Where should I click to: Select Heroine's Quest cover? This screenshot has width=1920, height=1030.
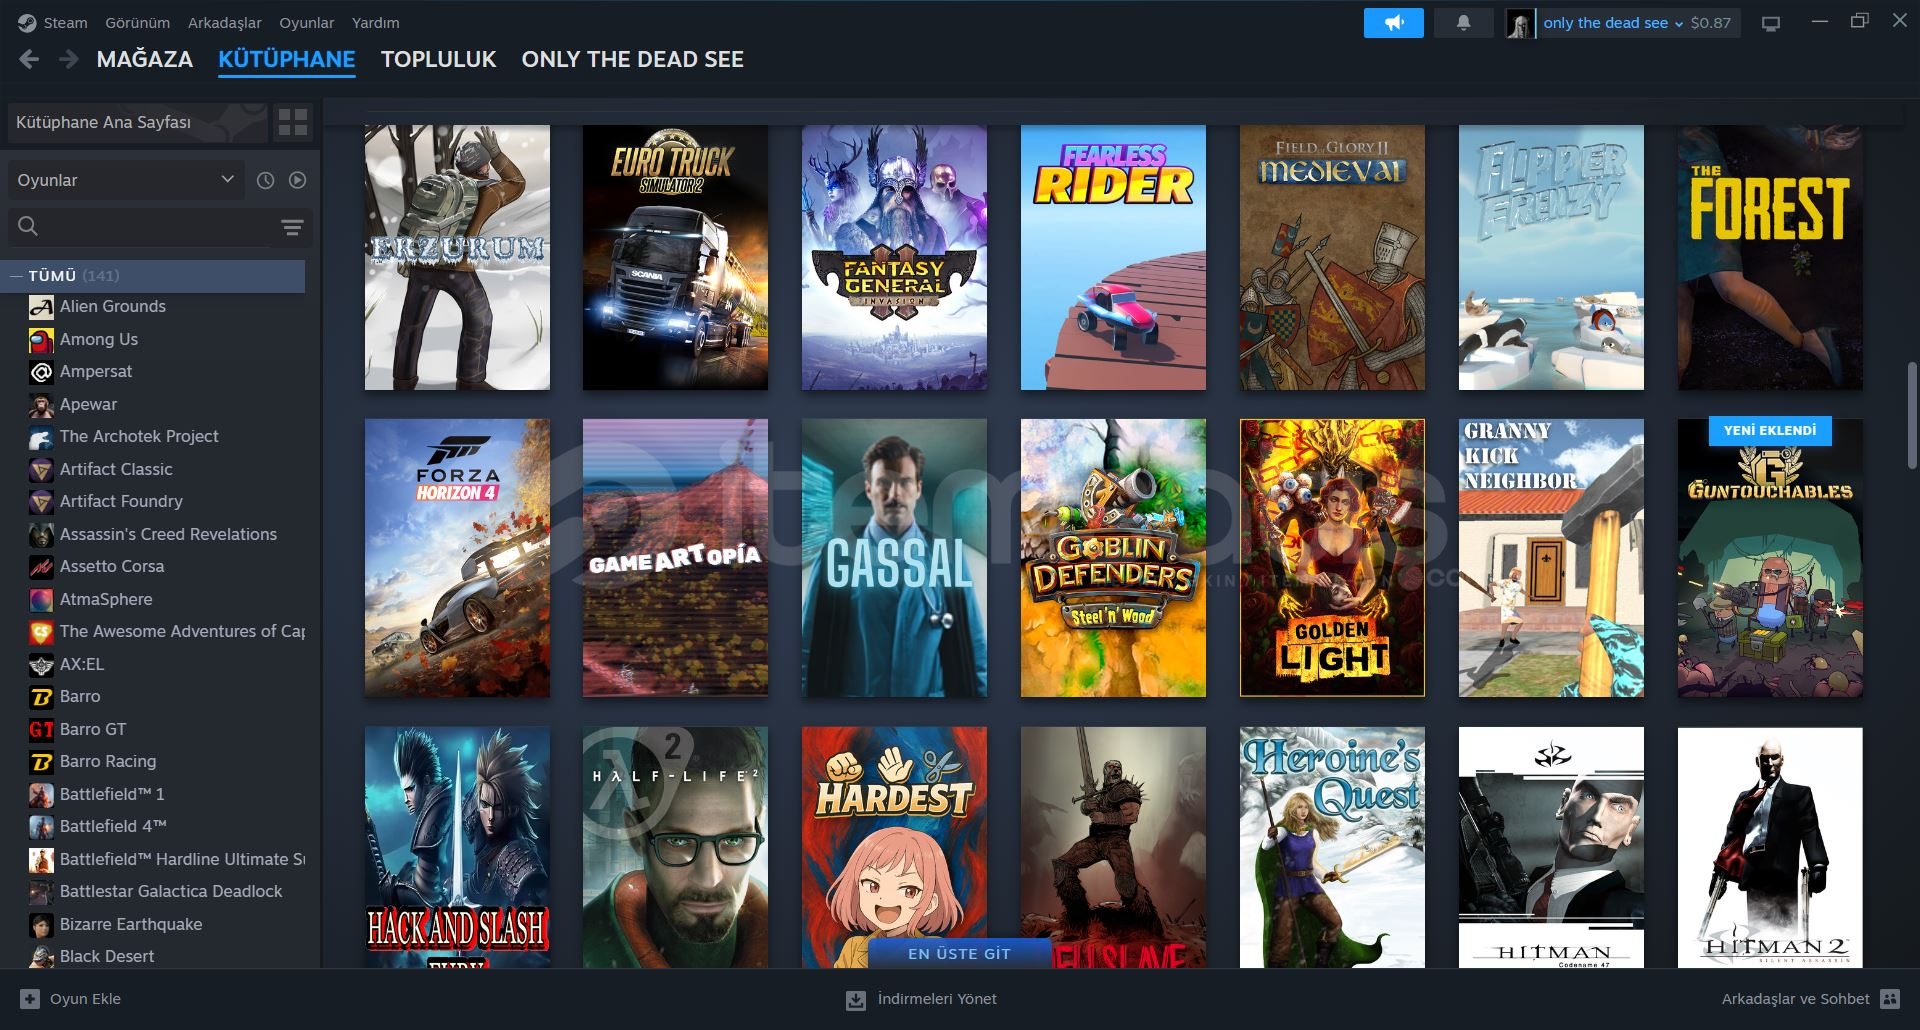click(1332, 847)
